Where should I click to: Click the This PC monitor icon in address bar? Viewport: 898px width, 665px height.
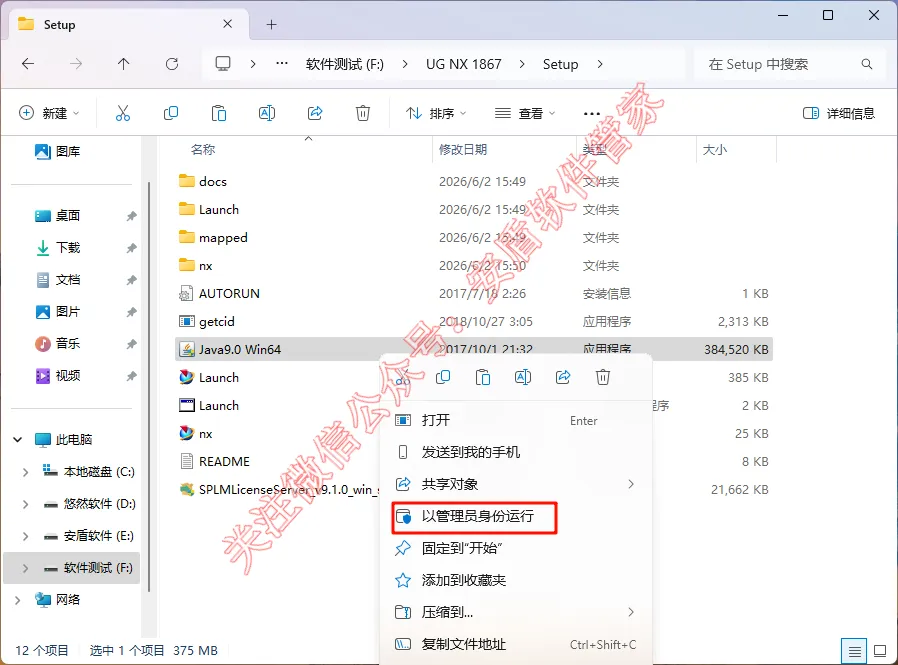click(223, 64)
